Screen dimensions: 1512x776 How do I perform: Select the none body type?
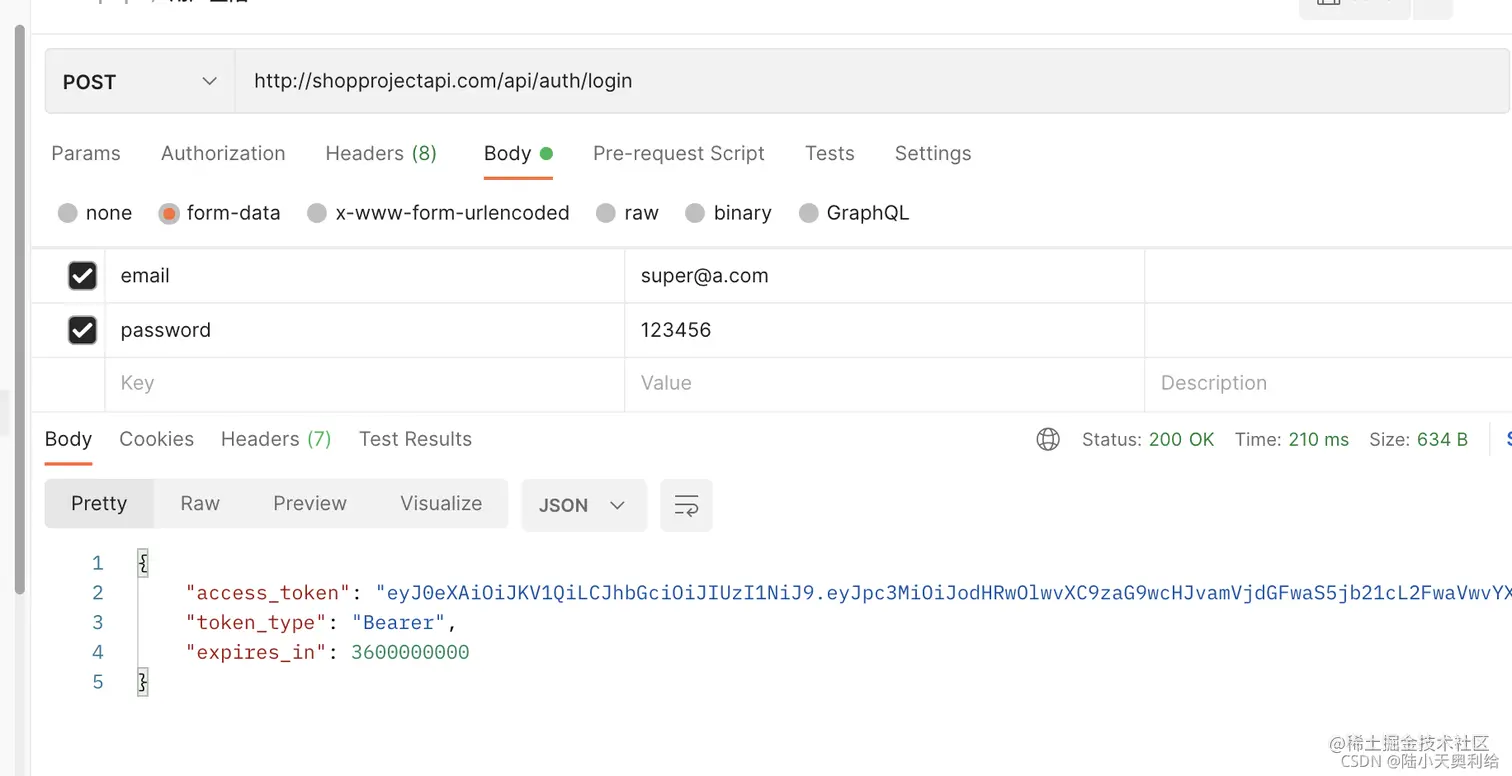95,213
